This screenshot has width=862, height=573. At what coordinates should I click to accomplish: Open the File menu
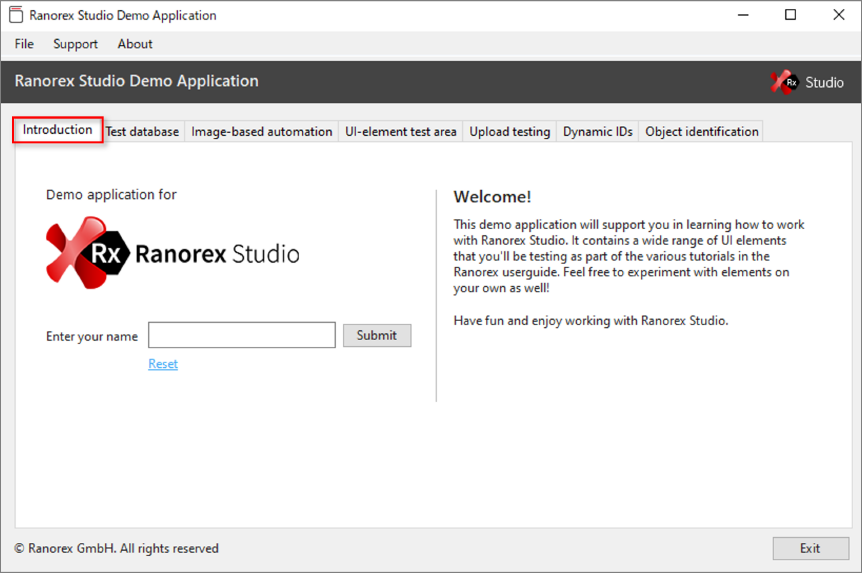pyautogui.click(x=24, y=44)
